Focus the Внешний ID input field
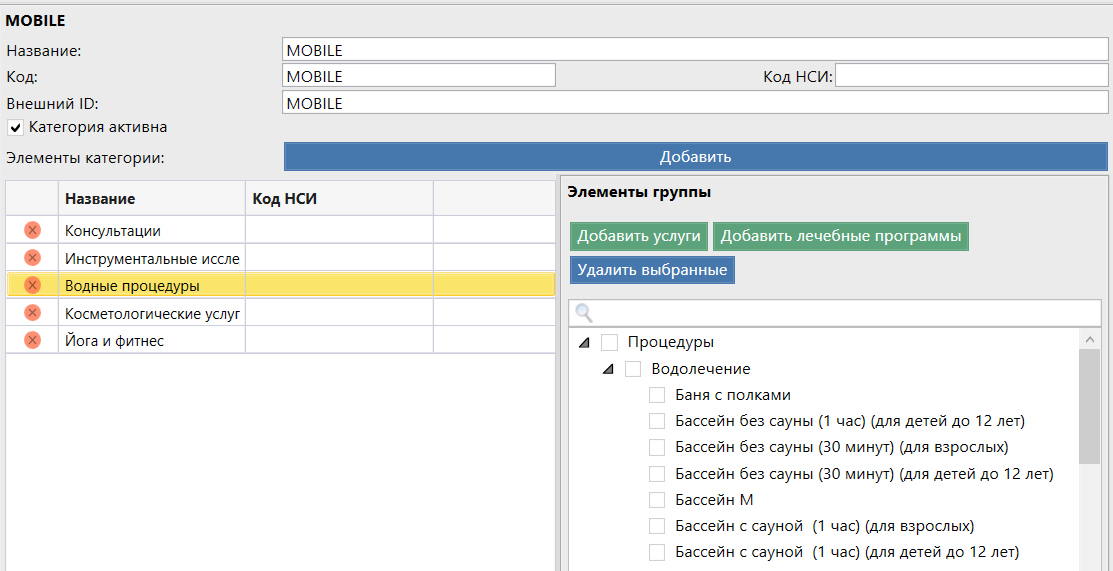This screenshot has height=571, width=1113. [695, 103]
